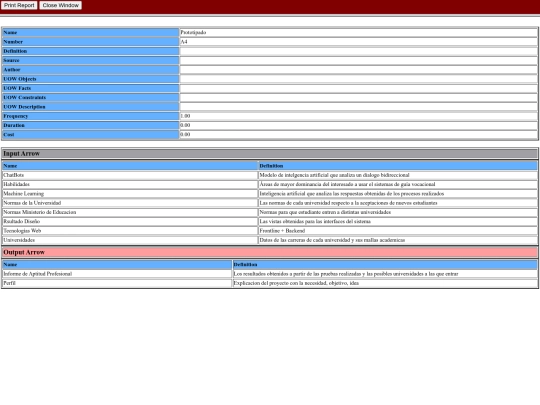Image resolution: width=540 pixels, height=405 pixels.
Task: Click the Output Arrow table Name header
Action: [x=117, y=264]
